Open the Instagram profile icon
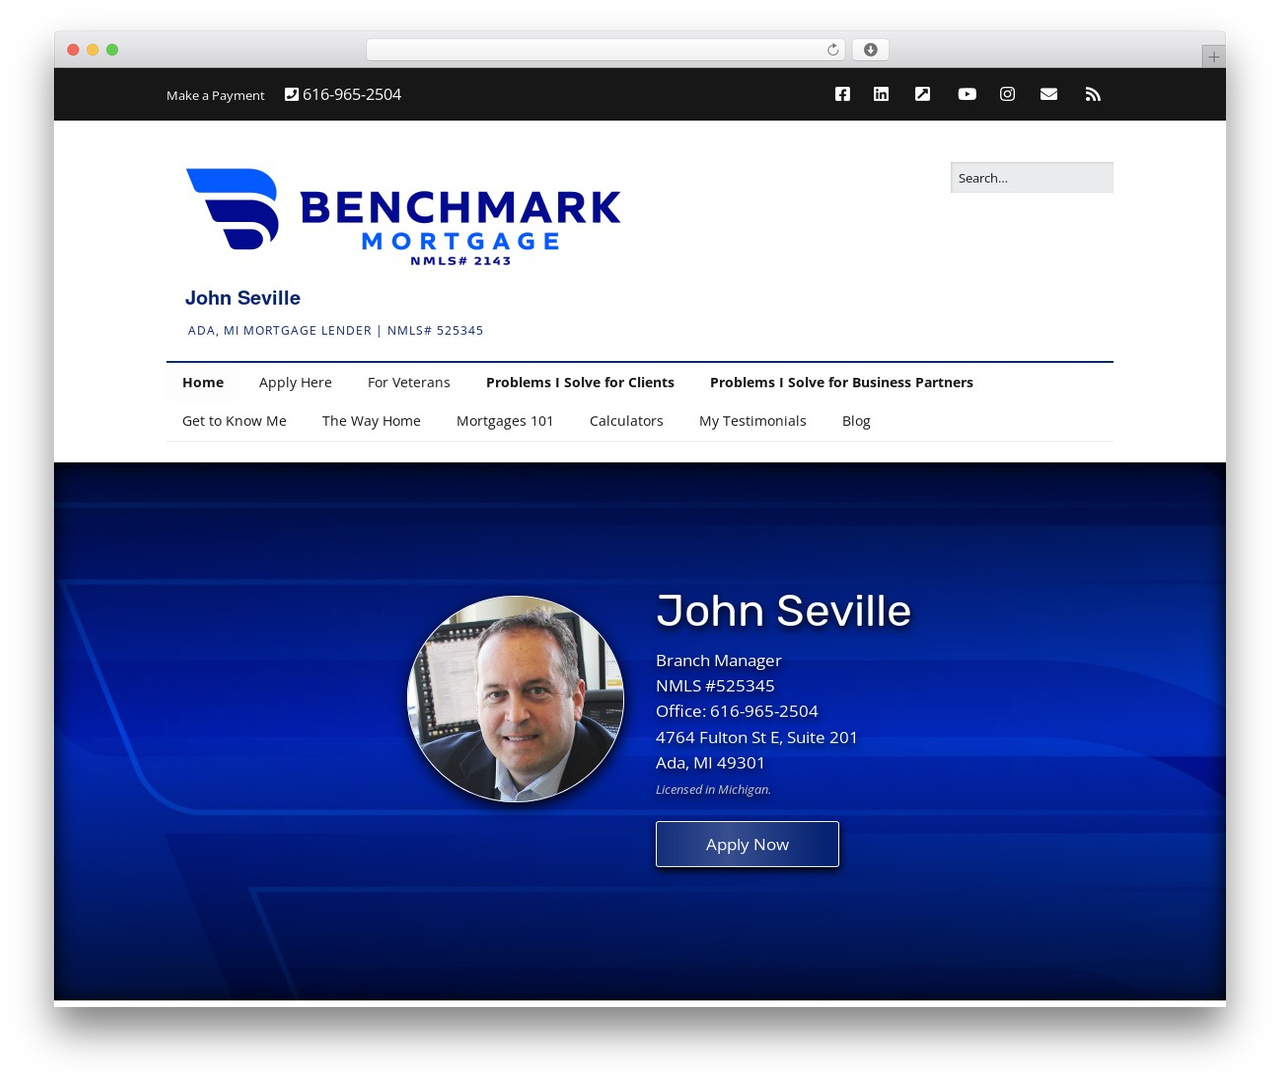This screenshot has height=1084, width=1280. tap(1007, 94)
